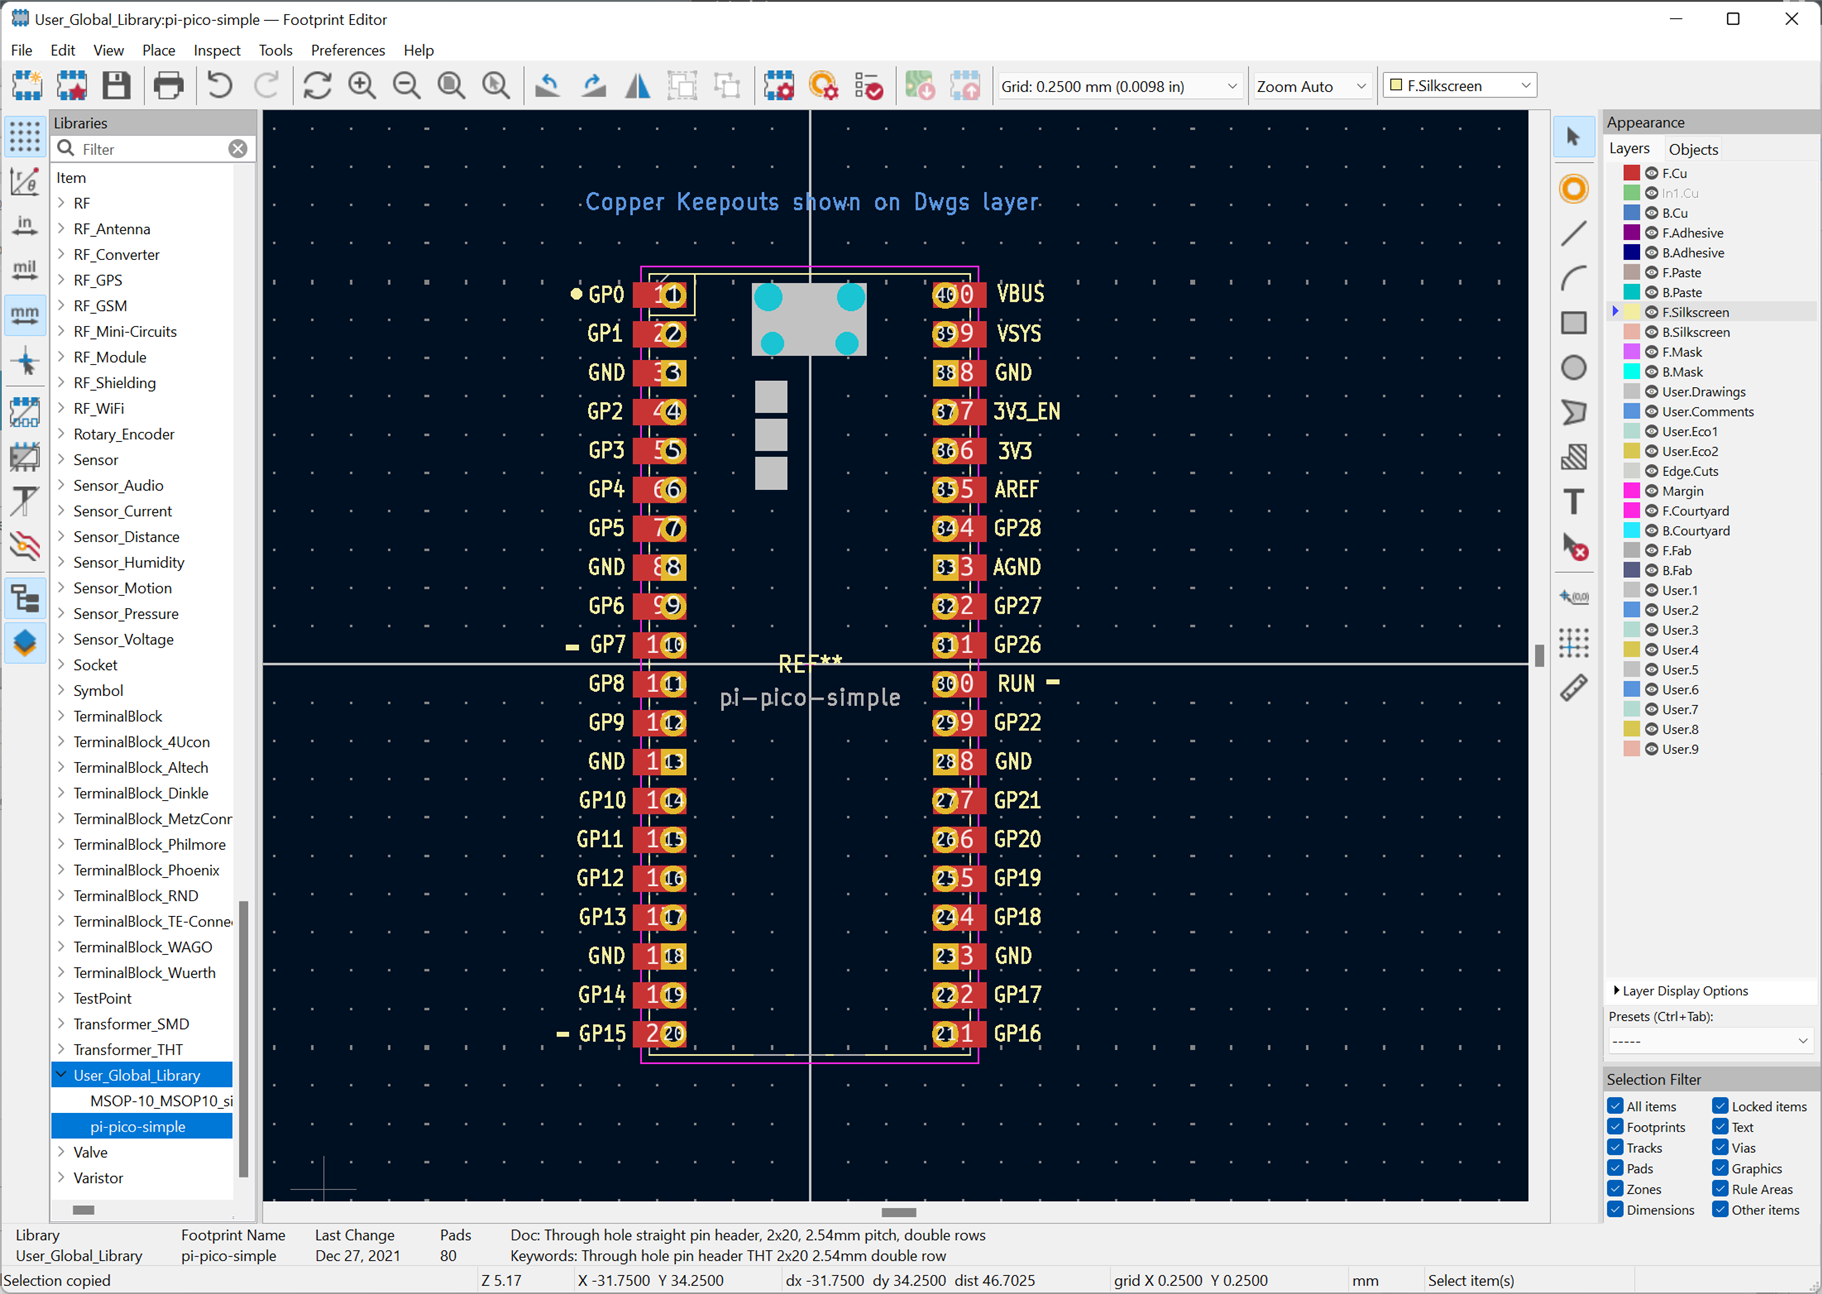The width and height of the screenshot is (1822, 1294).
Task: Select the Draw Arc tool
Action: click(x=1574, y=278)
